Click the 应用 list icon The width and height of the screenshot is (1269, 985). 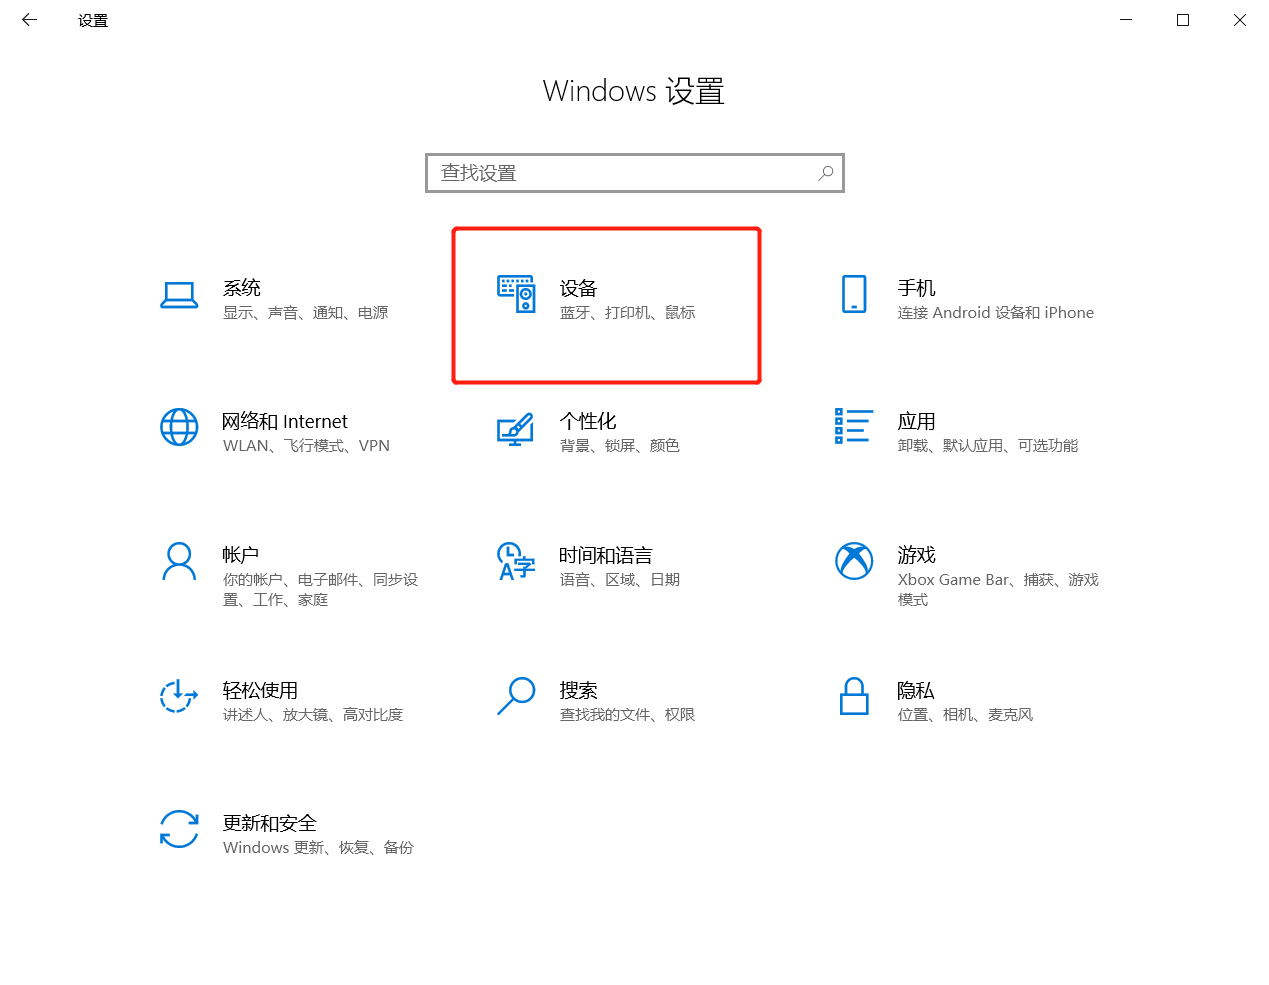click(x=854, y=426)
